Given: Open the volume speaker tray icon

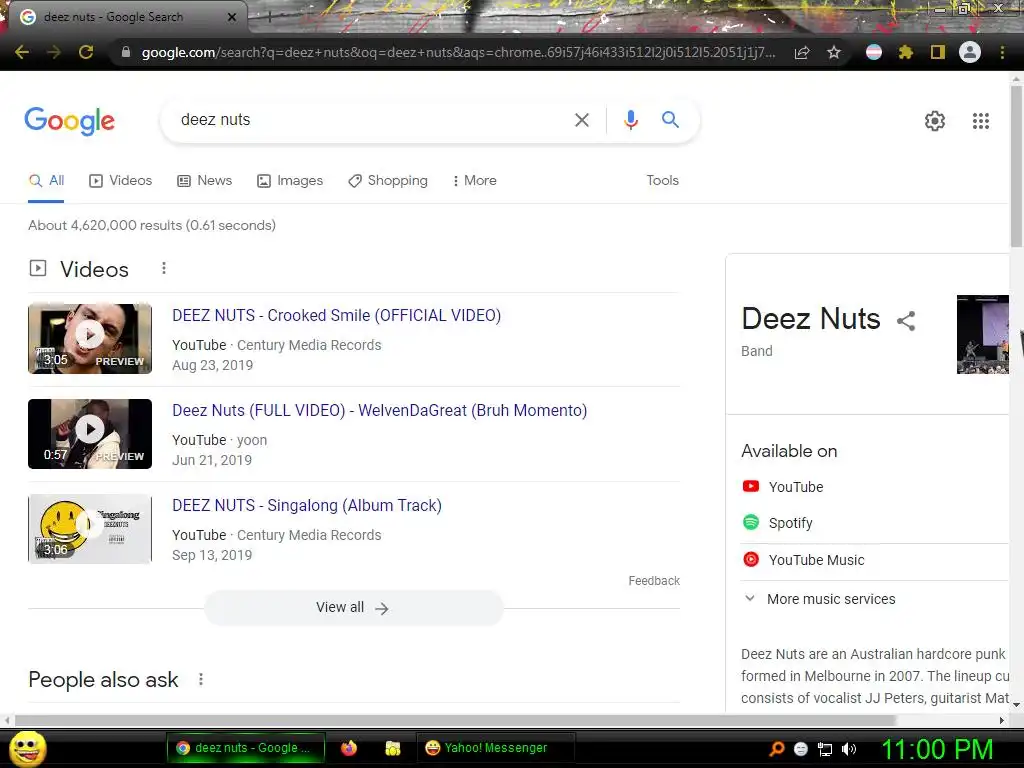Looking at the screenshot, I should point(849,749).
